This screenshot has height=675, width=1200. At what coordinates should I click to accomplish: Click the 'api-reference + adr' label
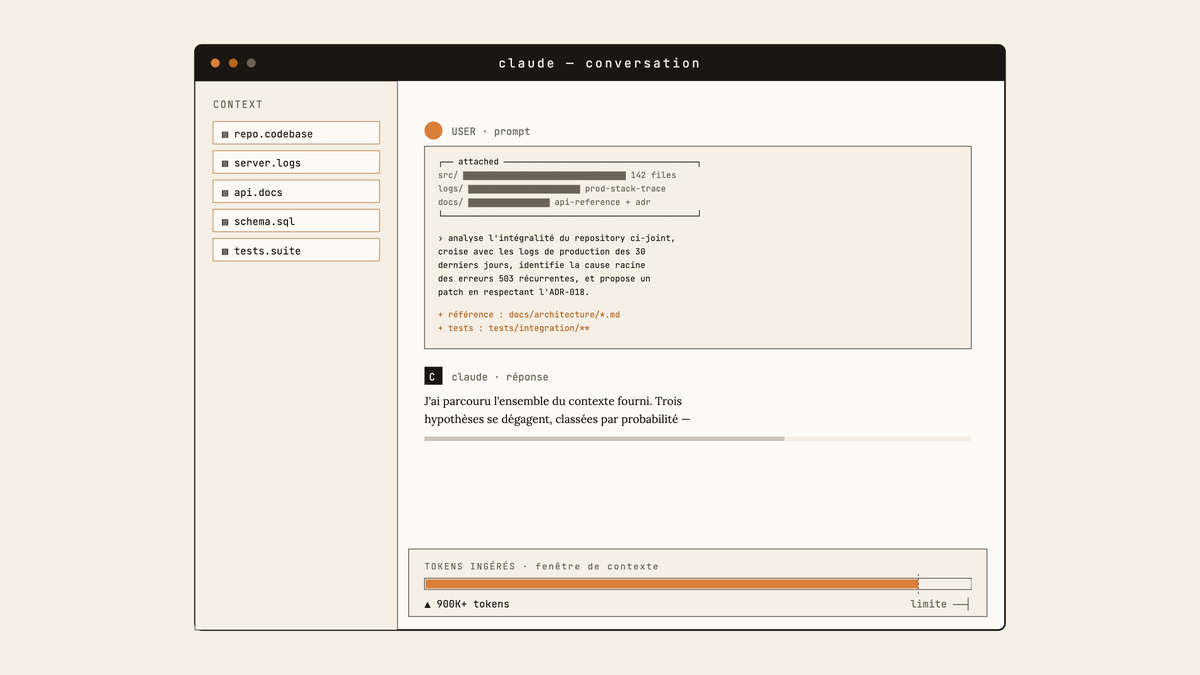603,202
